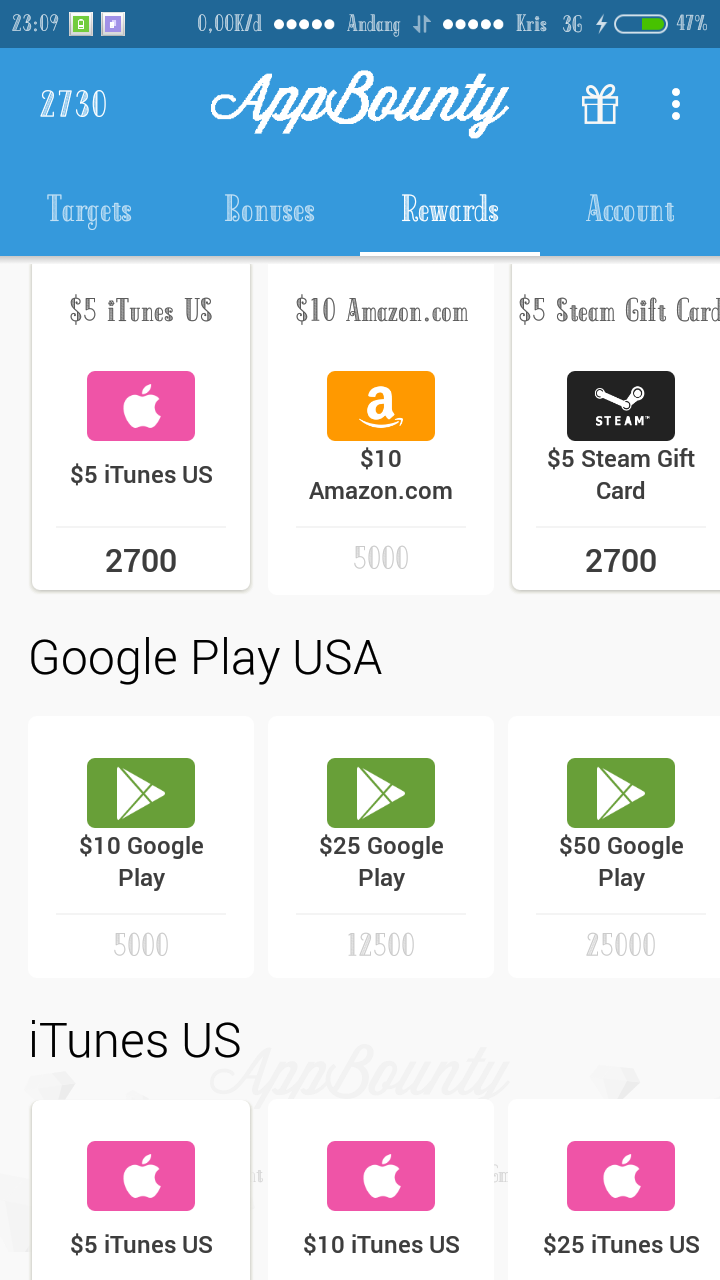This screenshot has width=720, height=1280.
Task: Tap the 2730 credits balance
Action: (73, 104)
